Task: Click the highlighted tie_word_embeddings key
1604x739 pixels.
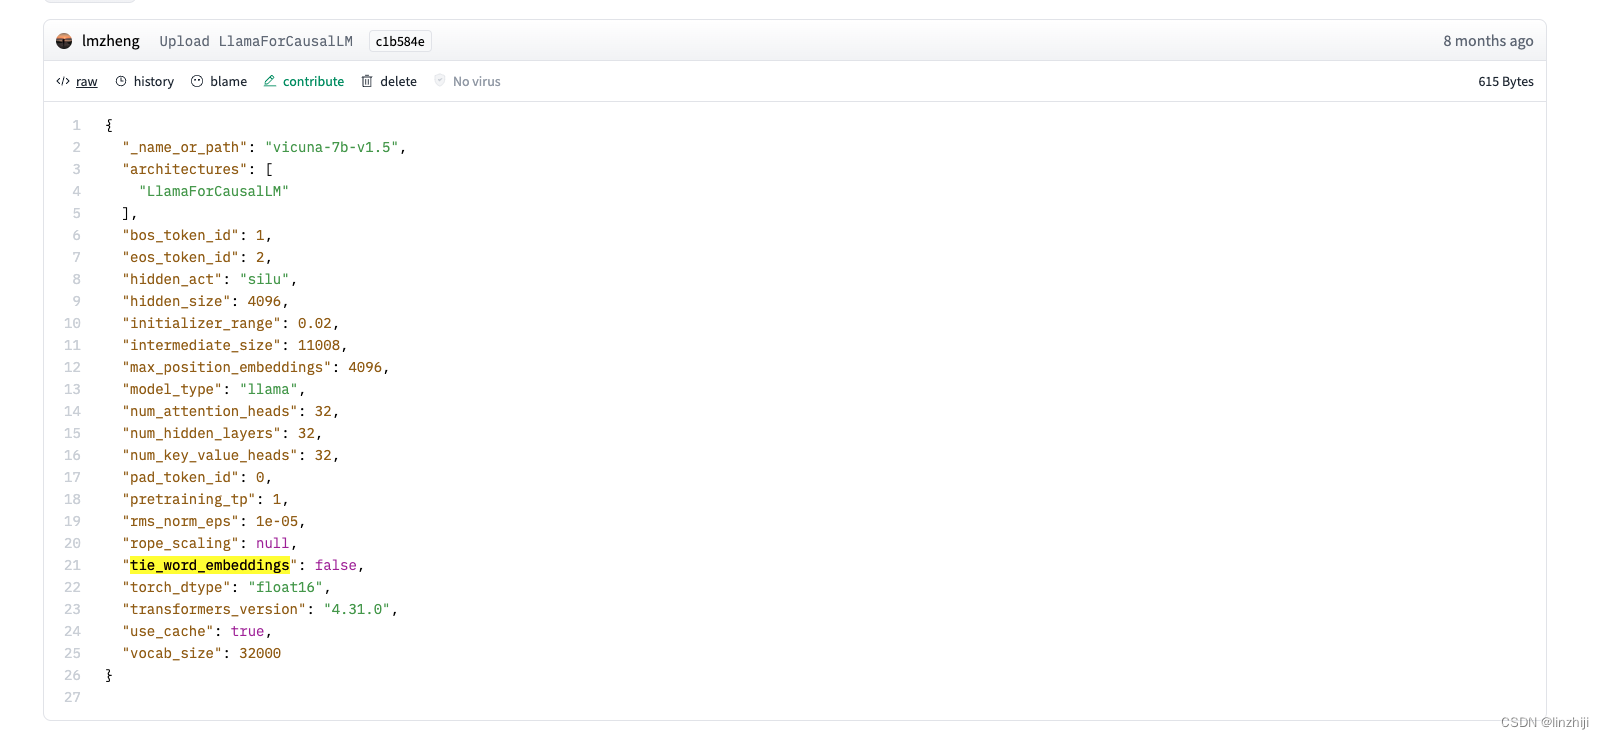Action: point(210,565)
